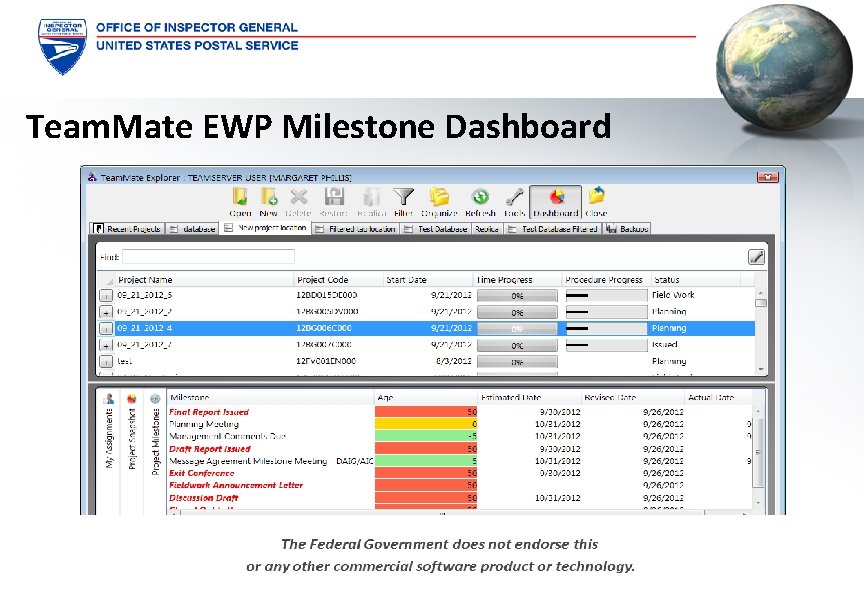Click the greyed Delete toolbar icon
This screenshot has height=598, width=864.
pos(299,202)
